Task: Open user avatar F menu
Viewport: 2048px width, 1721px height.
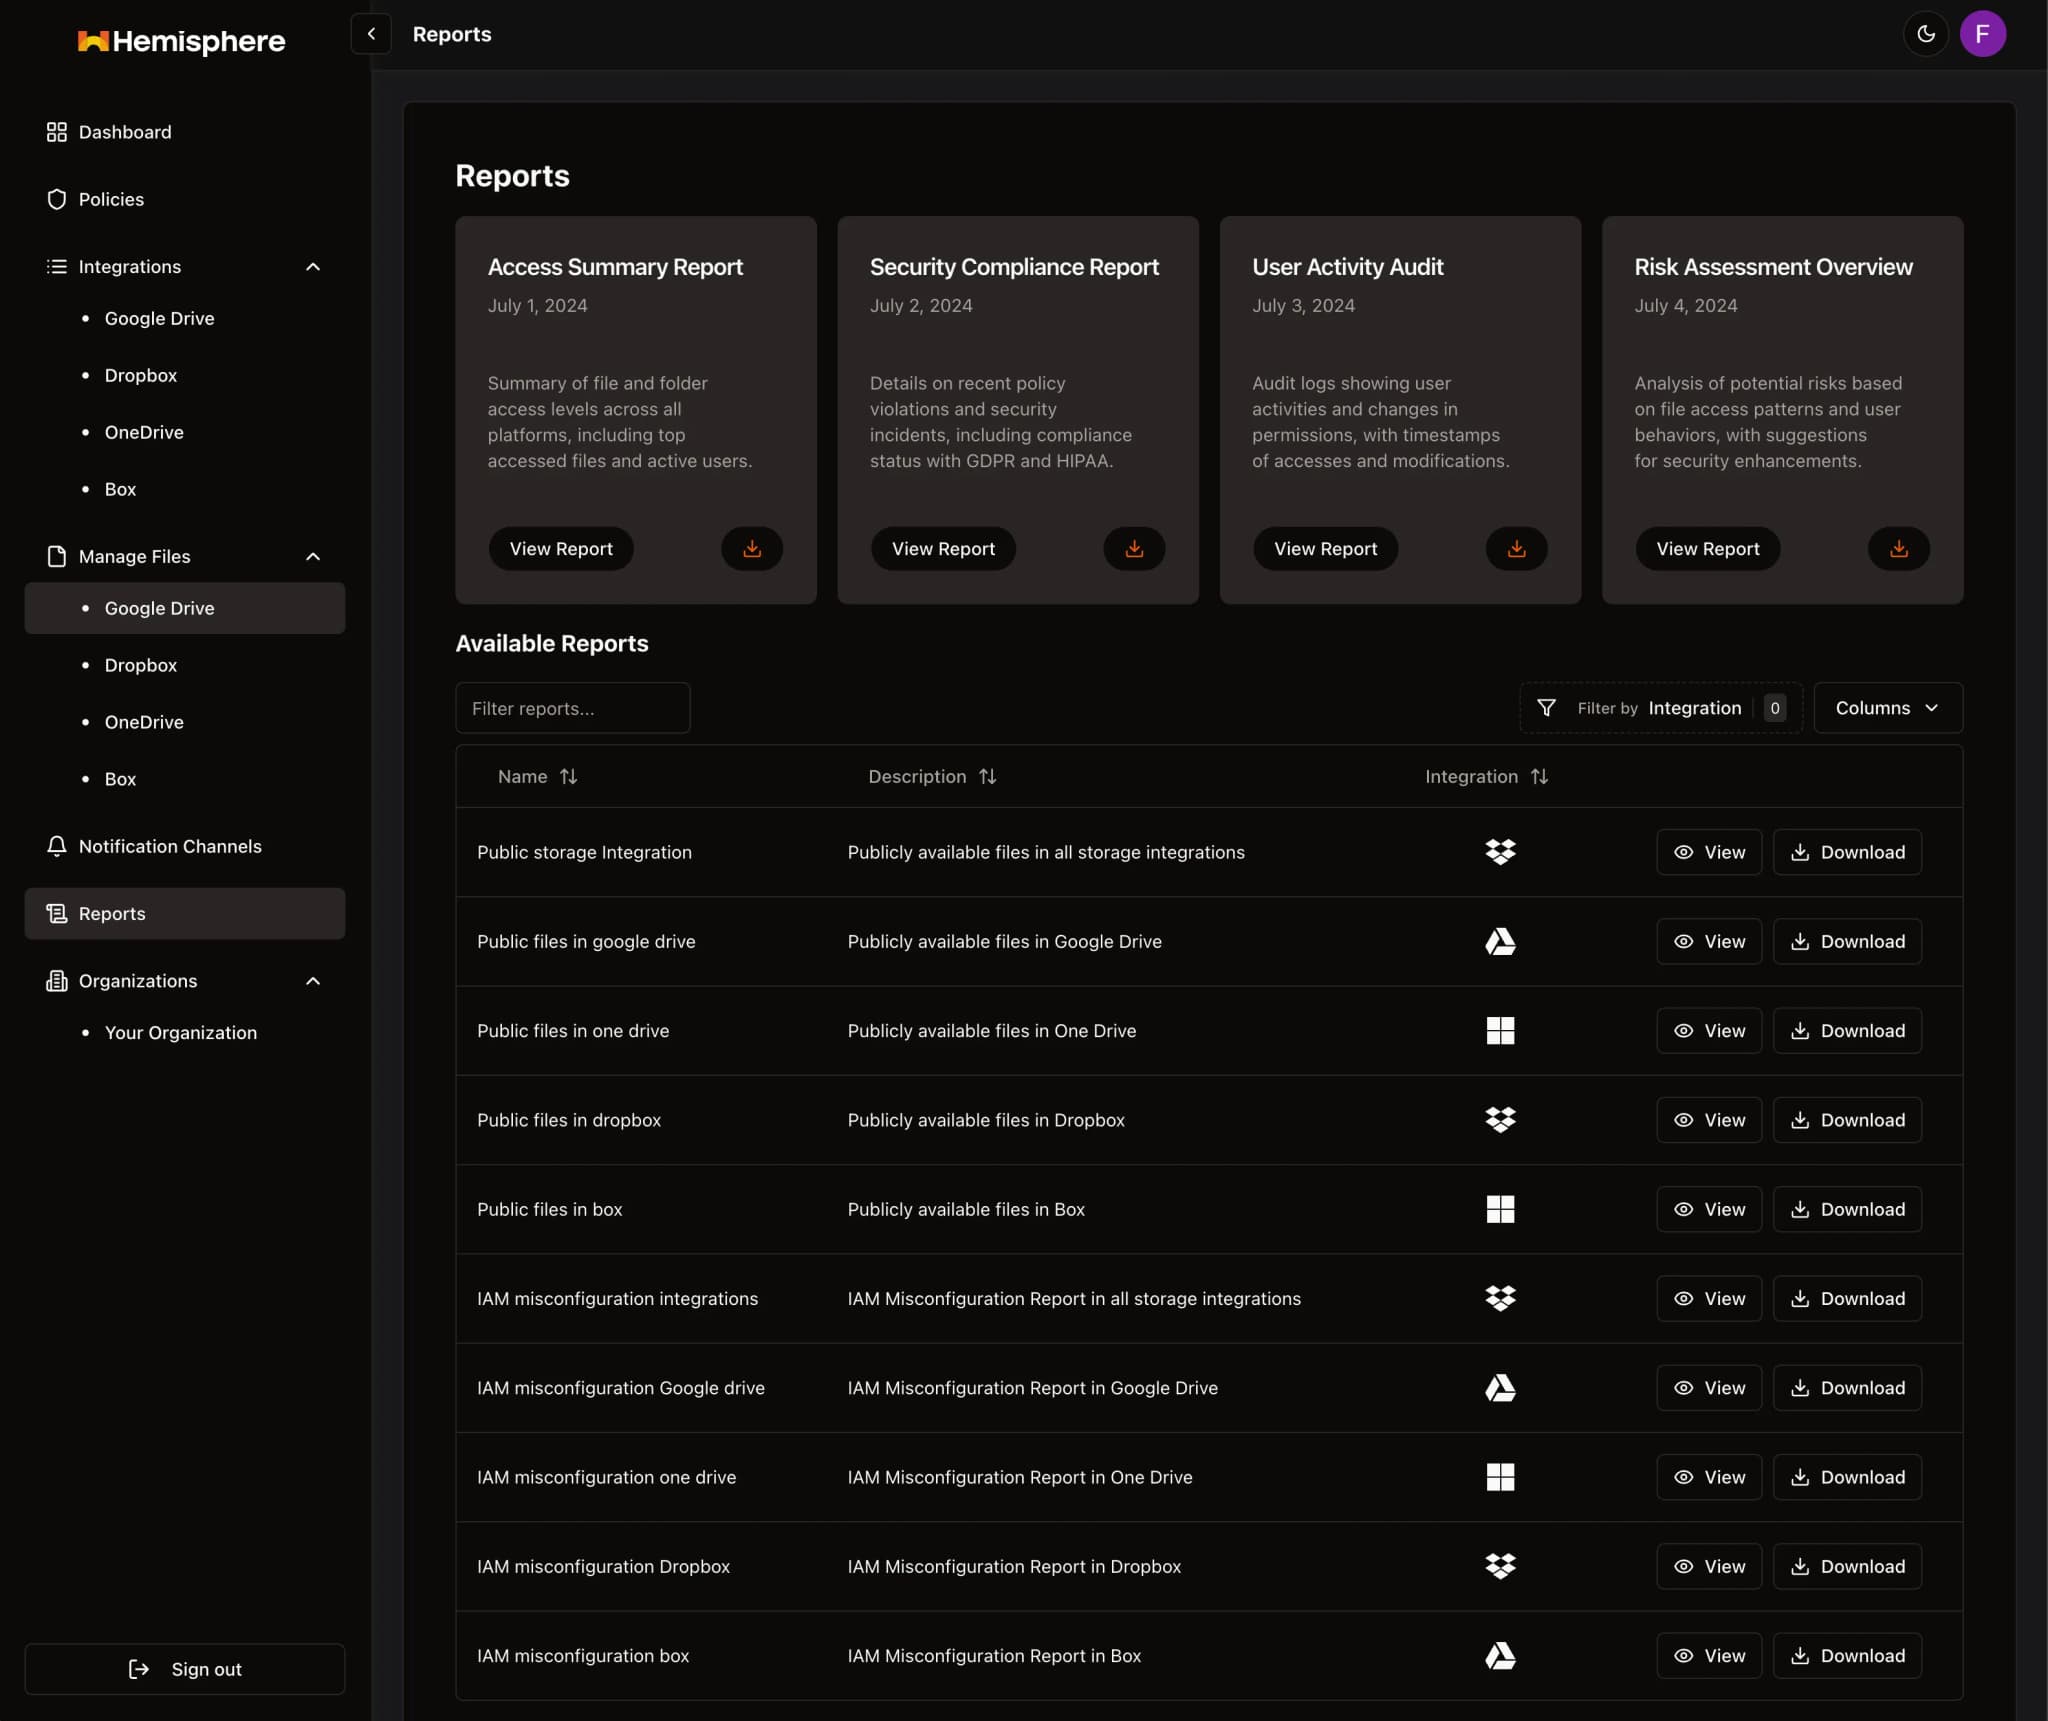Action: point(1982,34)
